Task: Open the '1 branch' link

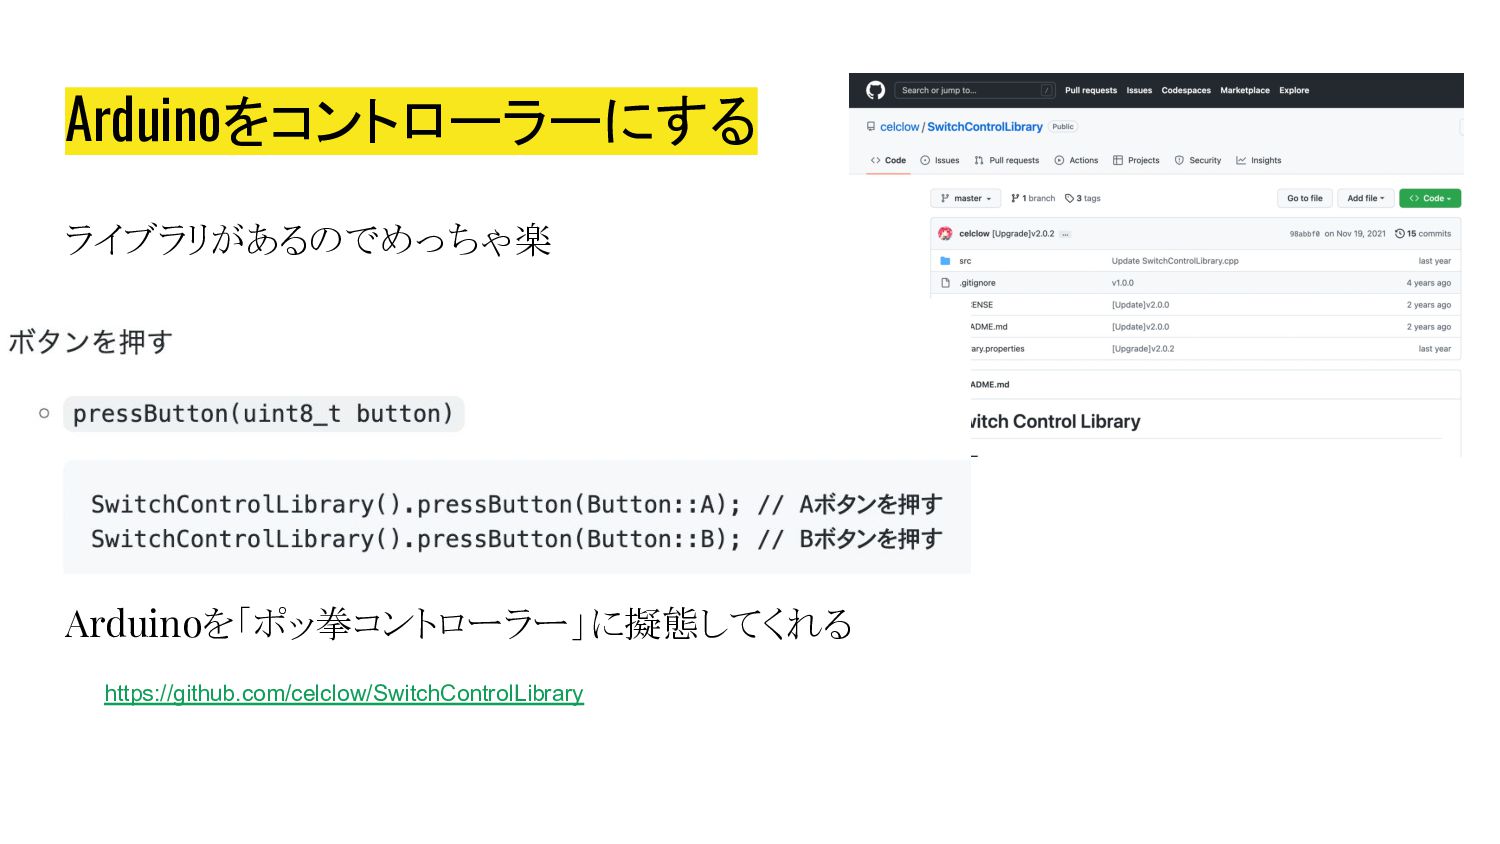Action: coord(1033,198)
